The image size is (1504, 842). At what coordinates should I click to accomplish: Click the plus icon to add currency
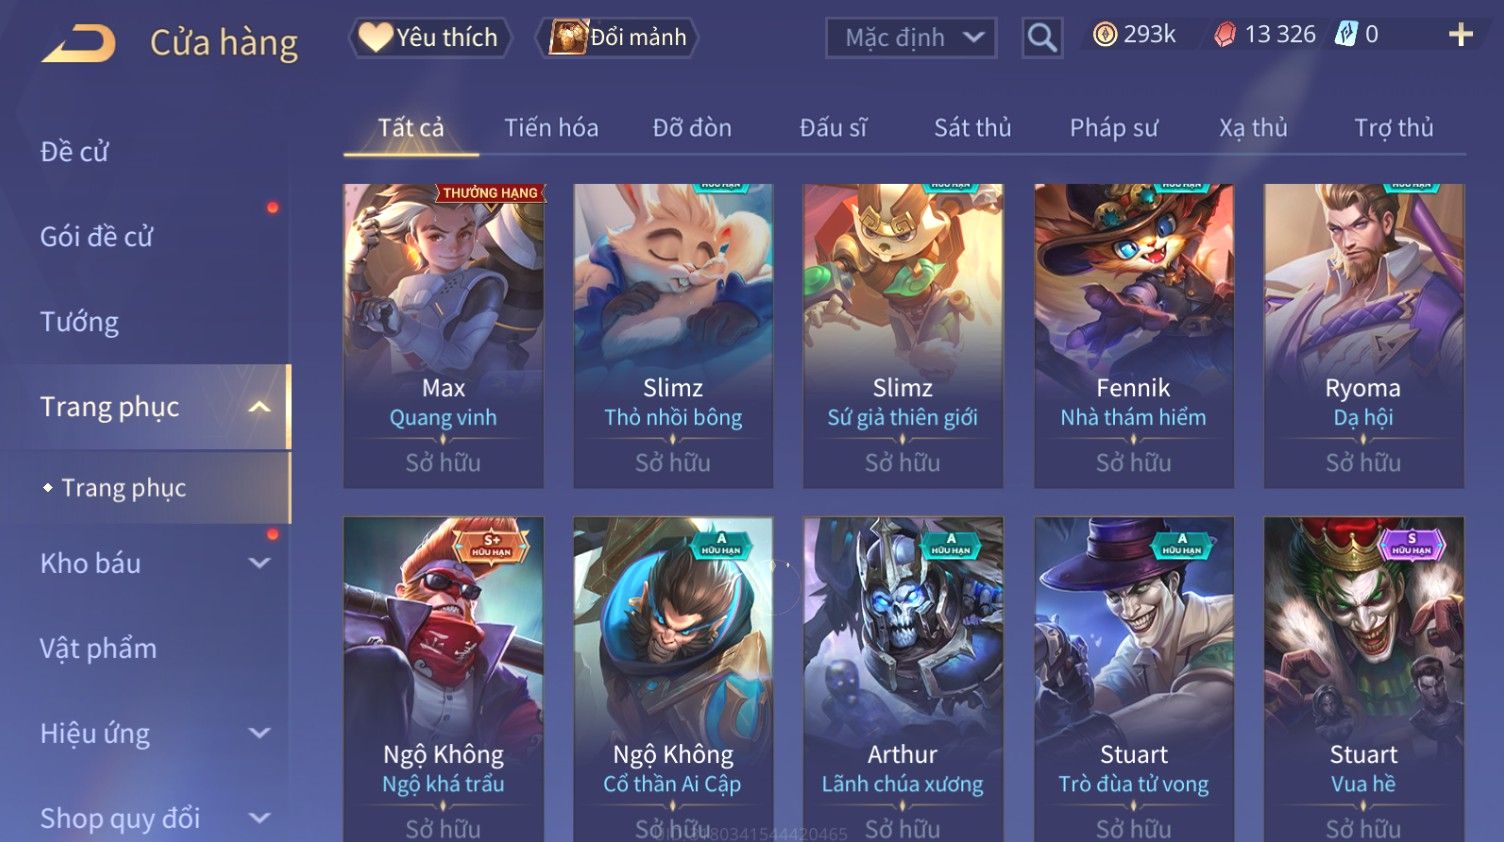tap(1461, 35)
